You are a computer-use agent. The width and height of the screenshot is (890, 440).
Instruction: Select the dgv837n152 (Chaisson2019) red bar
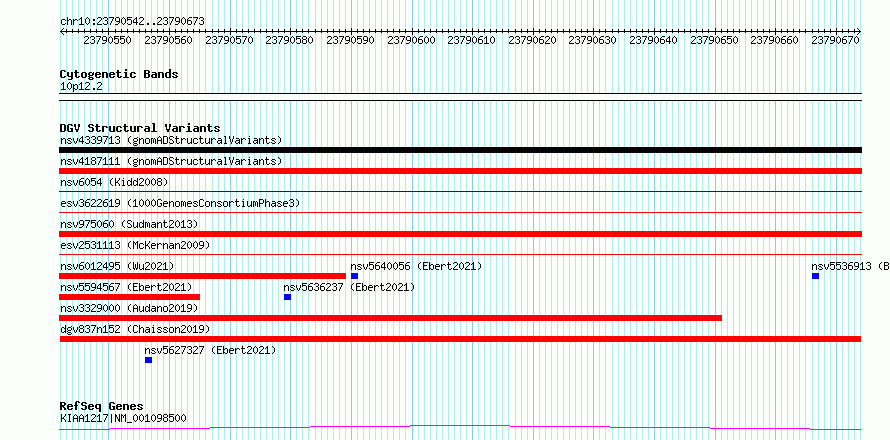click(x=460, y=339)
